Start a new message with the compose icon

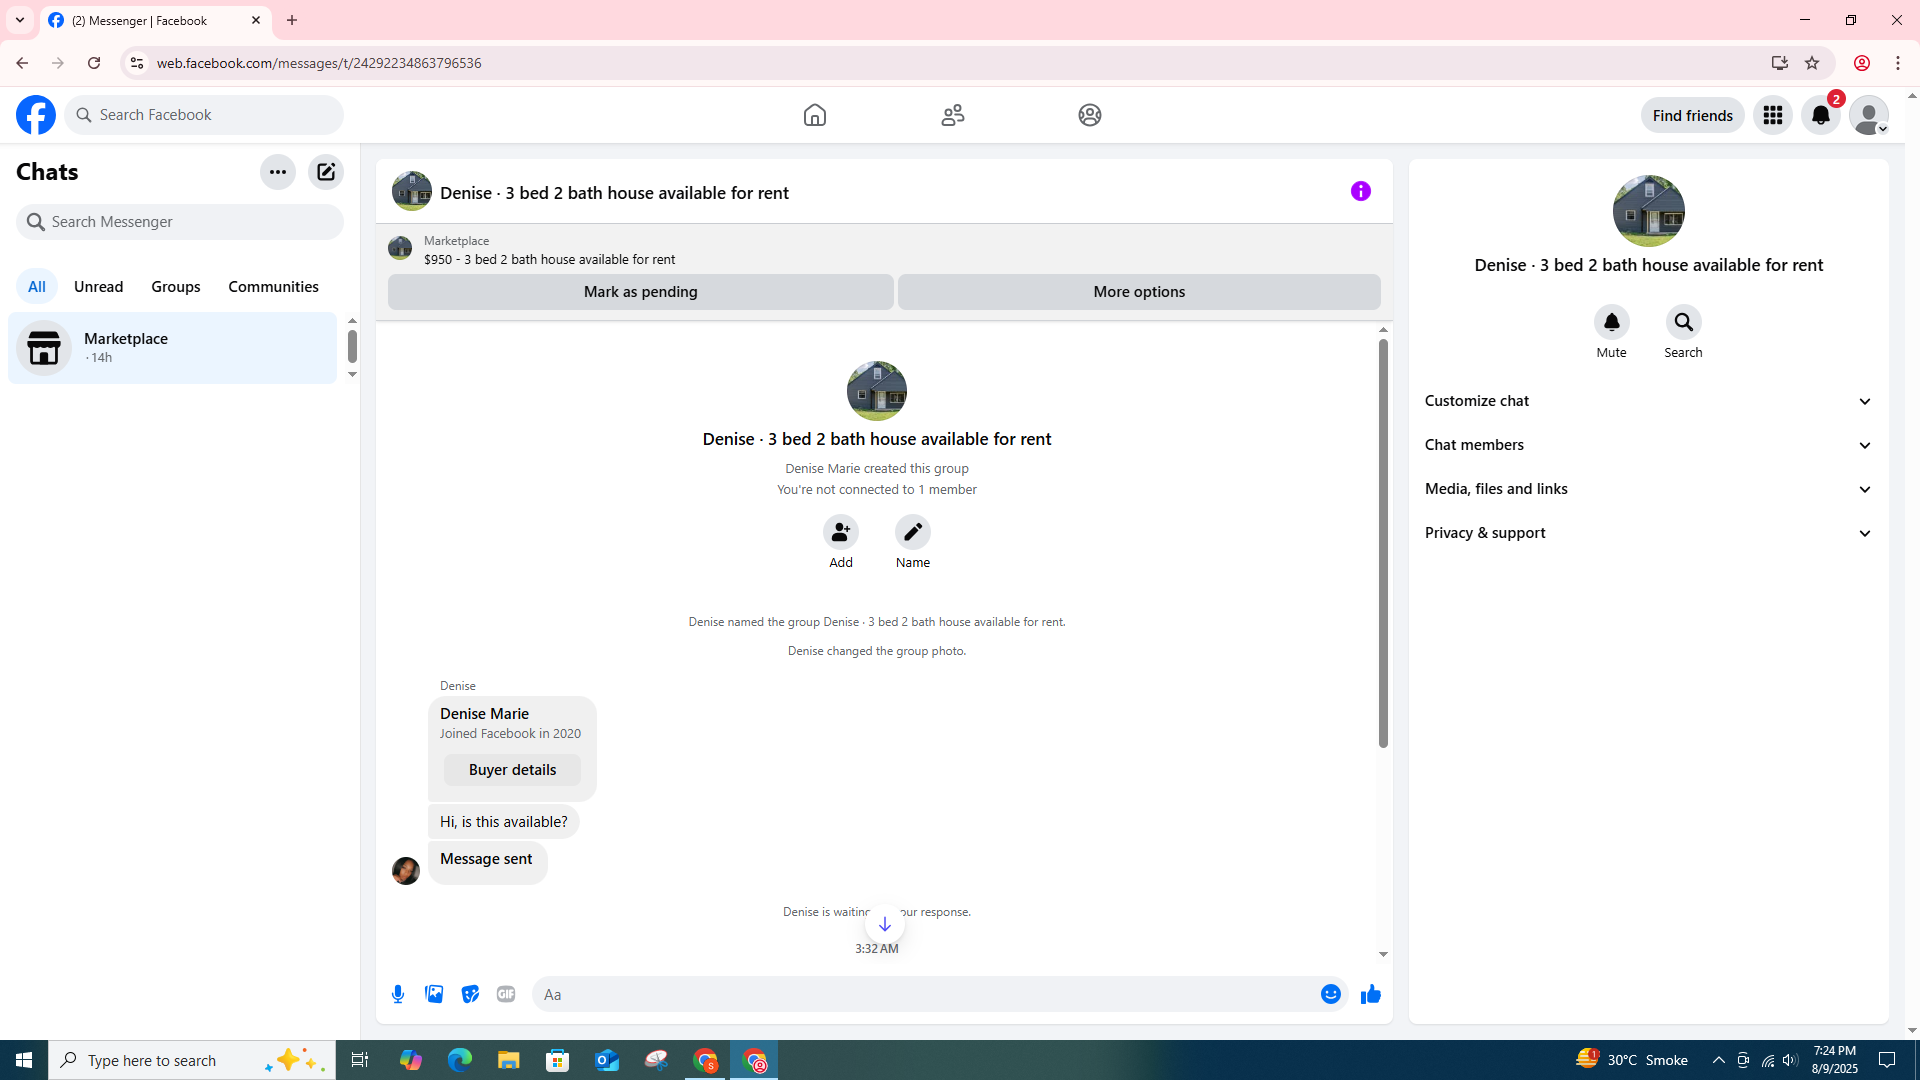pos(326,172)
